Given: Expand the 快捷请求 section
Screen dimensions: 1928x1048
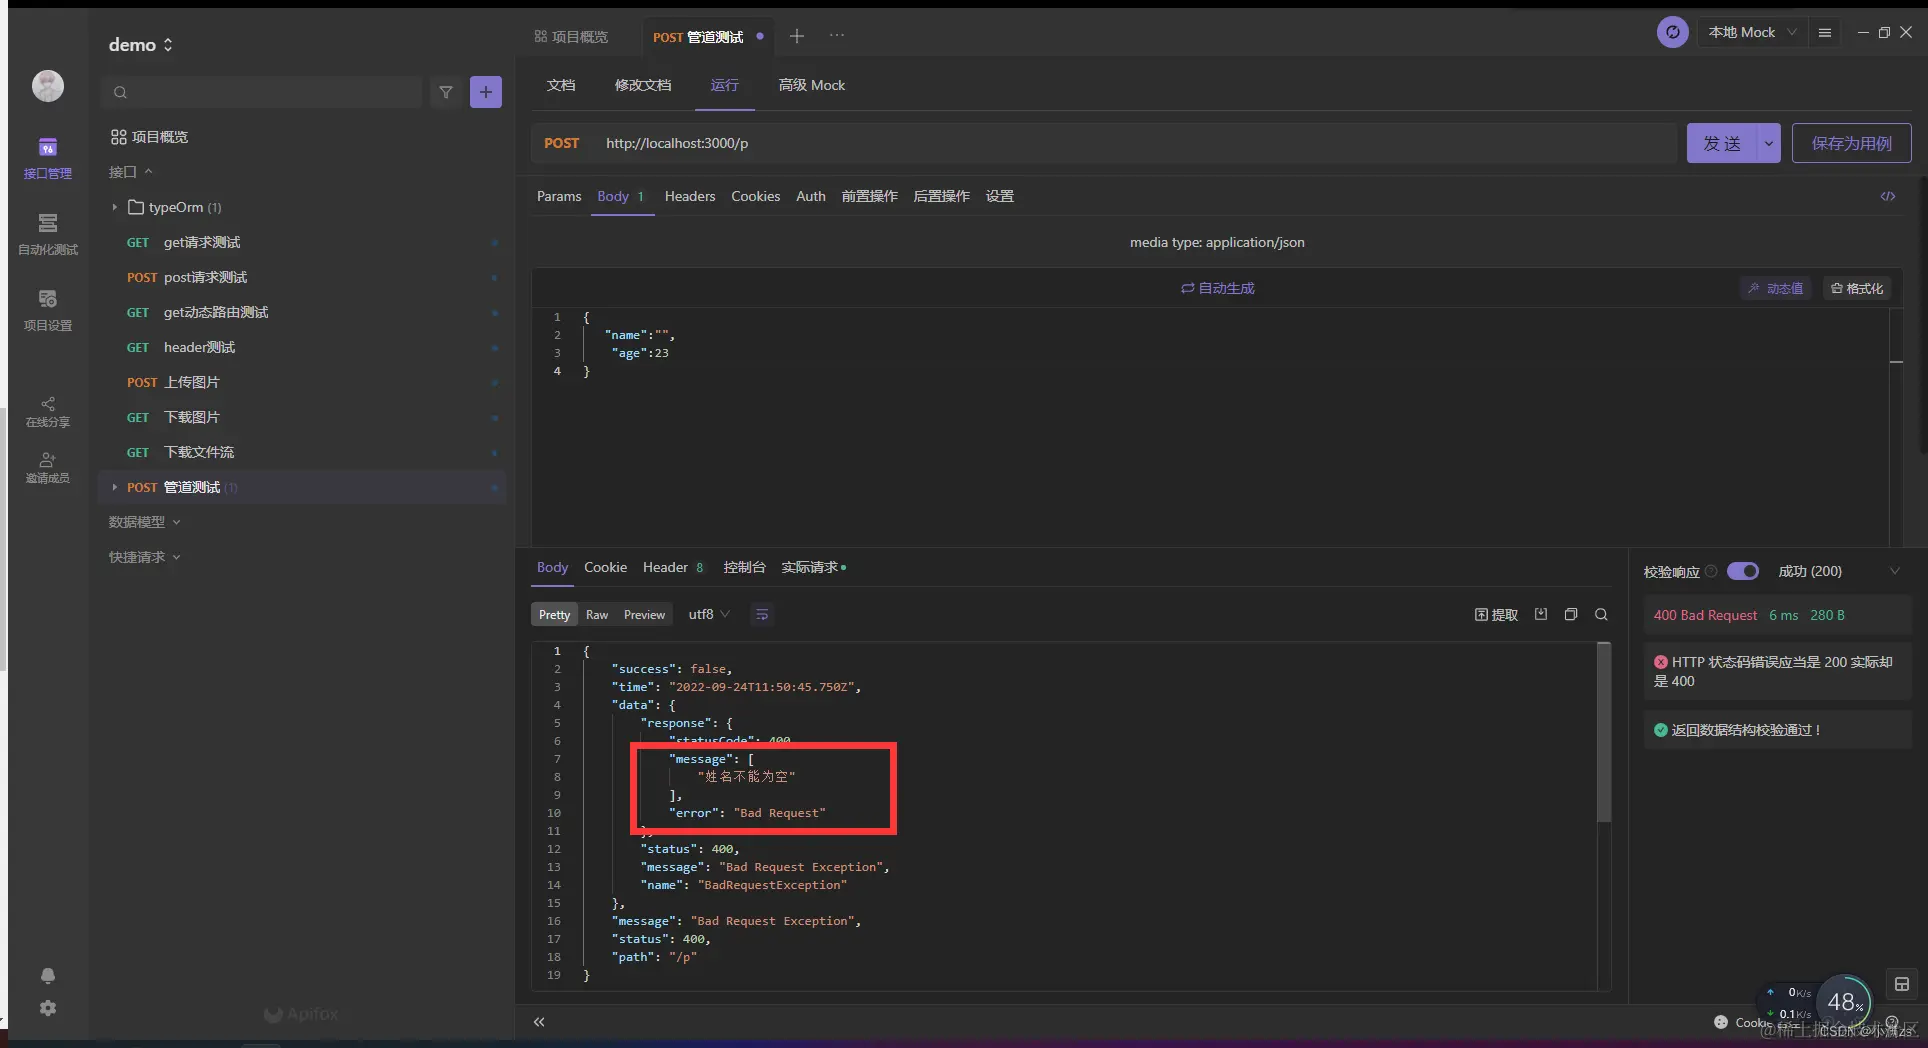Looking at the screenshot, I should [144, 557].
